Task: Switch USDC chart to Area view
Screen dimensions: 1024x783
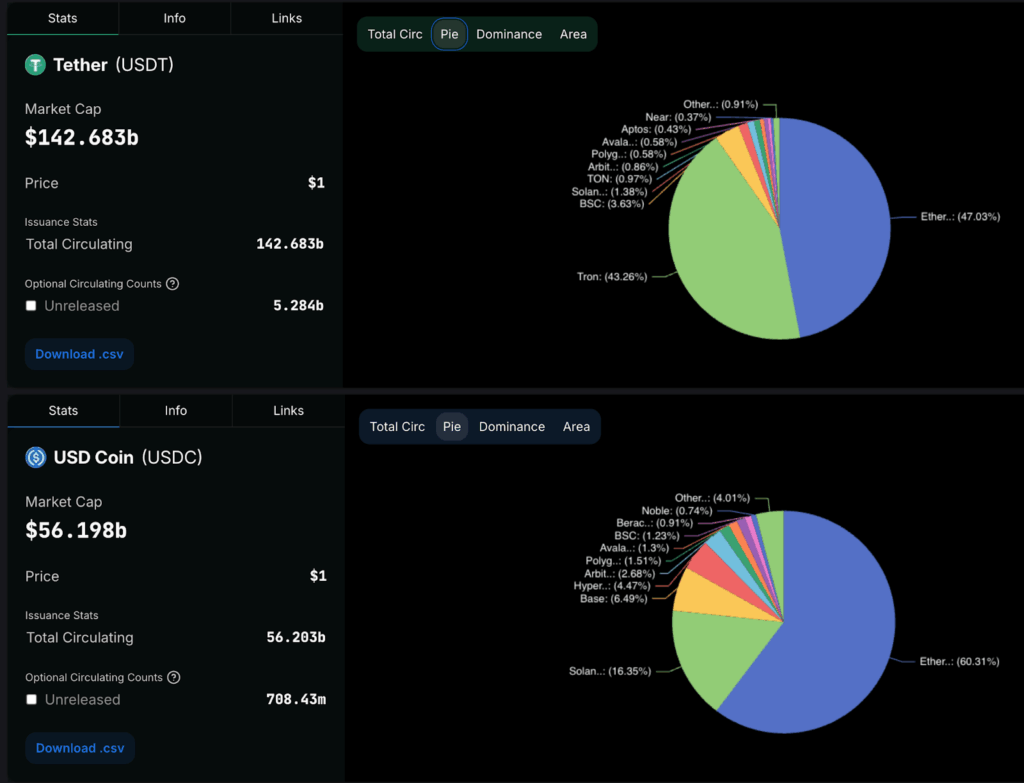Action: click(576, 427)
